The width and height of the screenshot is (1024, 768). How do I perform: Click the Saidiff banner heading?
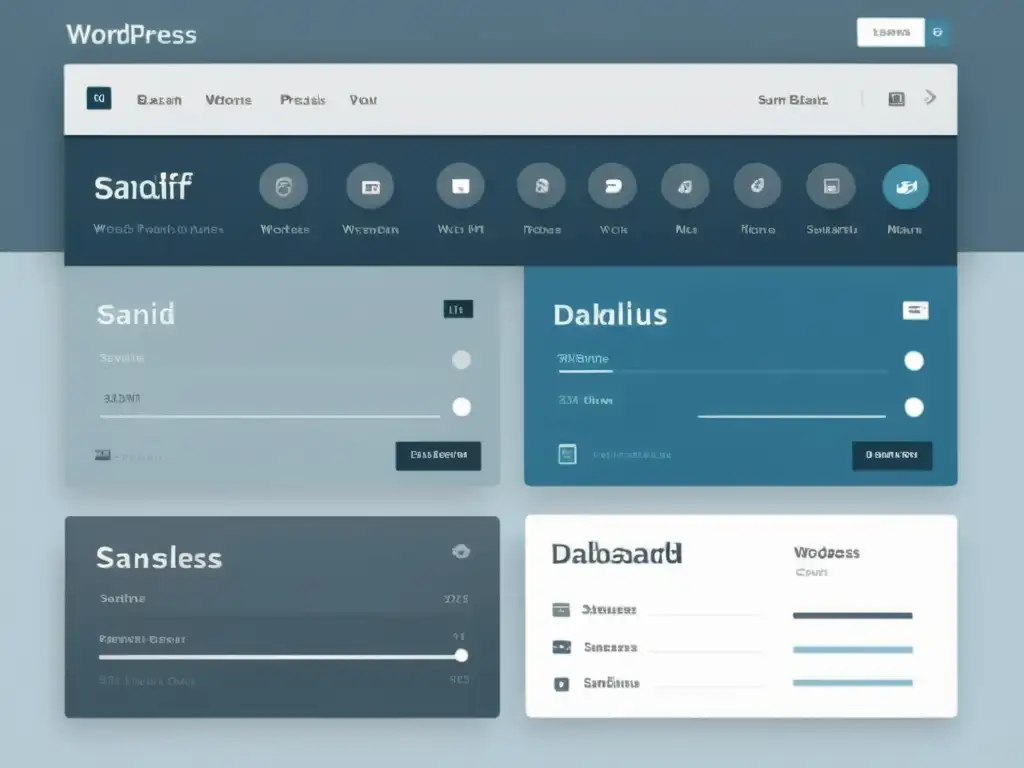(x=143, y=187)
